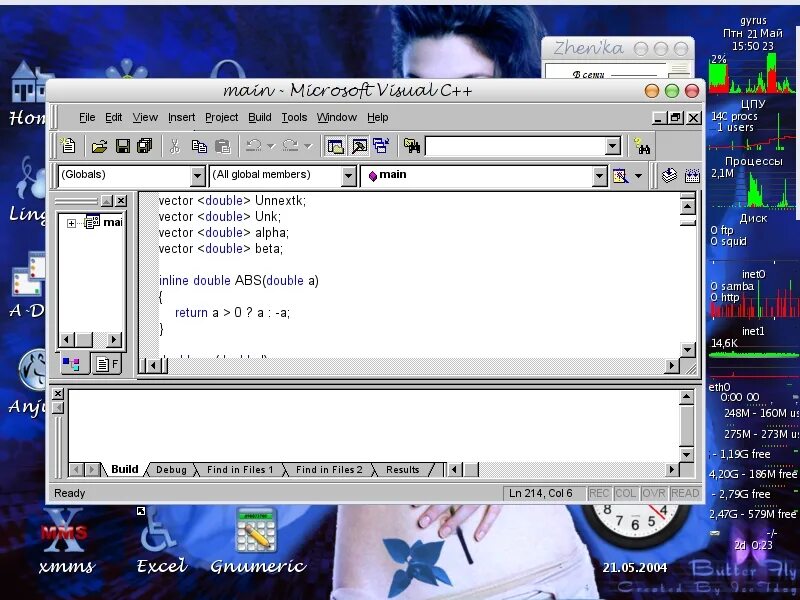
Task: Open the File menu
Action: point(87,117)
